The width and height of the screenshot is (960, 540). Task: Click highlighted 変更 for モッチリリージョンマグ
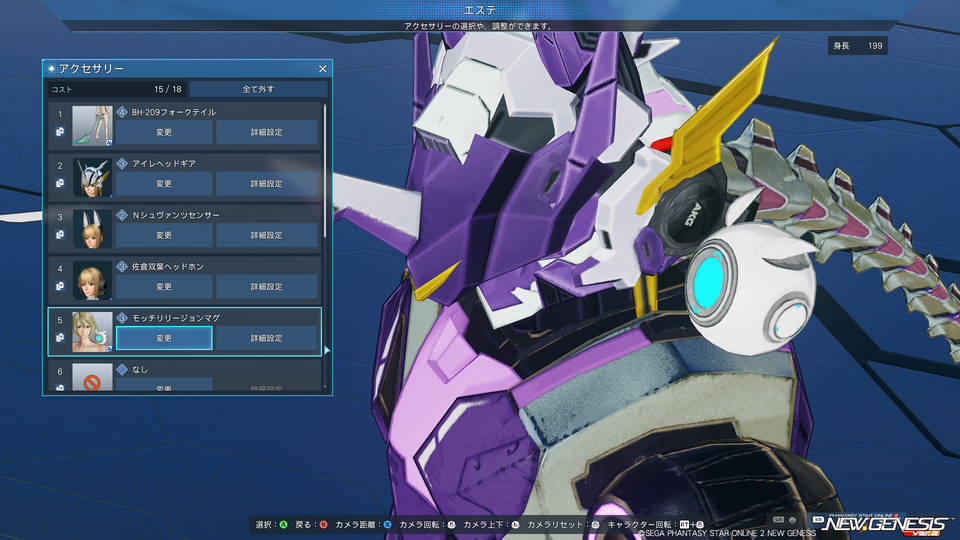click(x=164, y=338)
